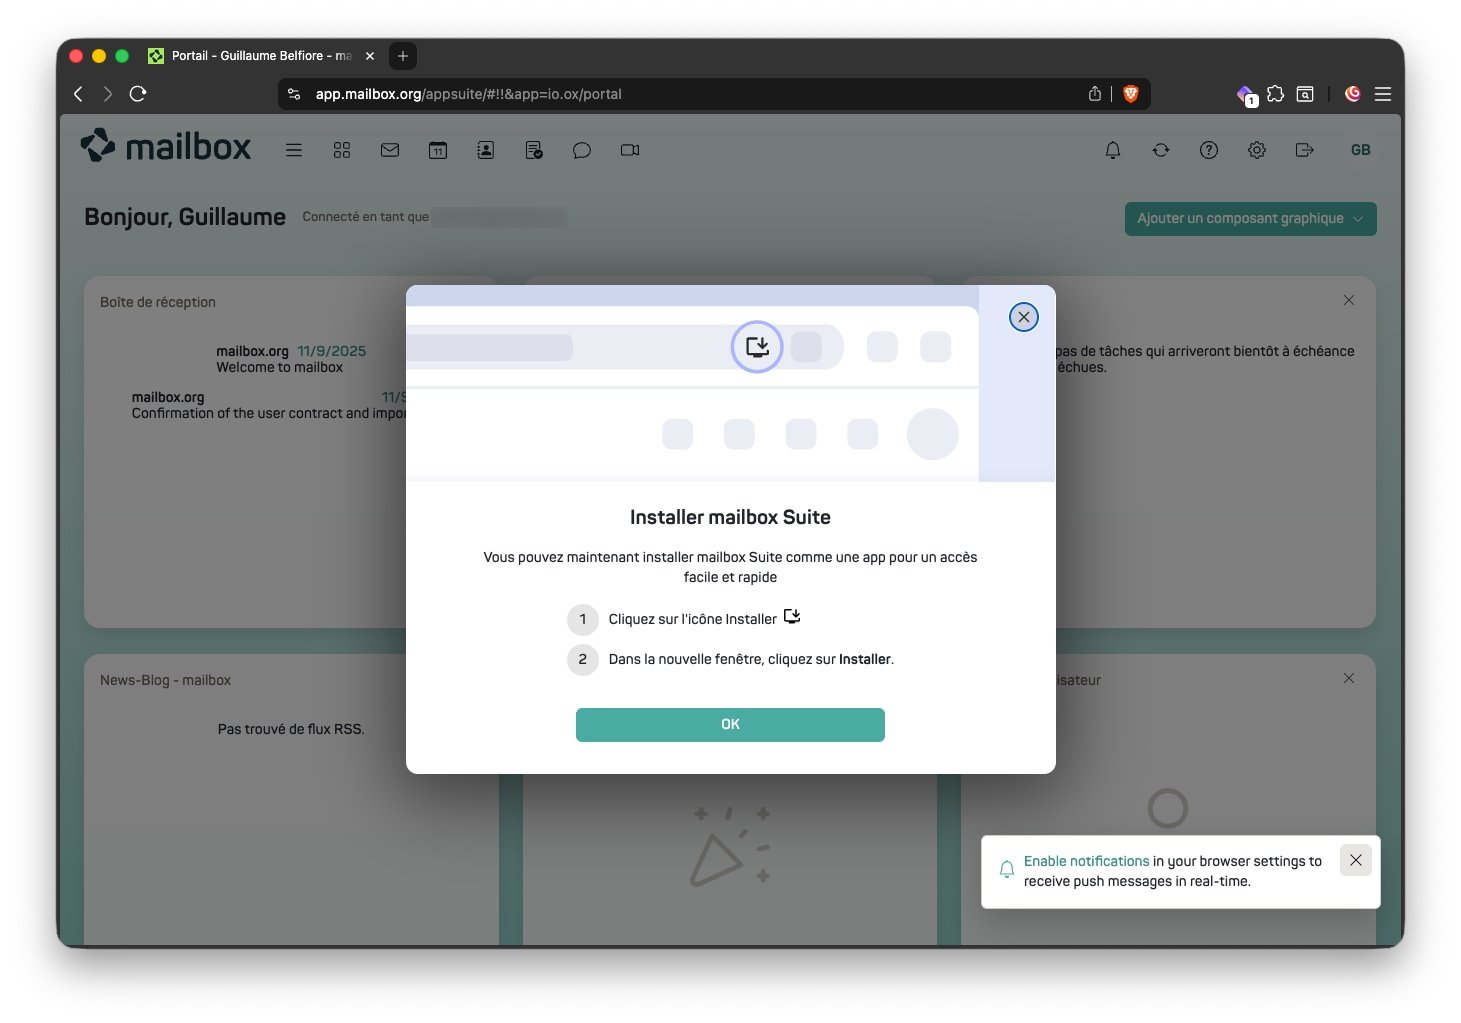This screenshot has width=1461, height=1023.
Task: Open the app launcher grid
Action: pyautogui.click(x=342, y=150)
